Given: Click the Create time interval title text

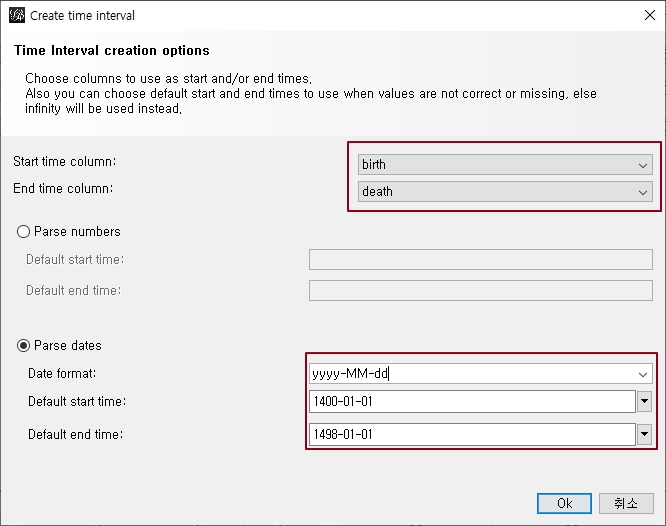Looking at the screenshot, I should [x=82, y=16].
